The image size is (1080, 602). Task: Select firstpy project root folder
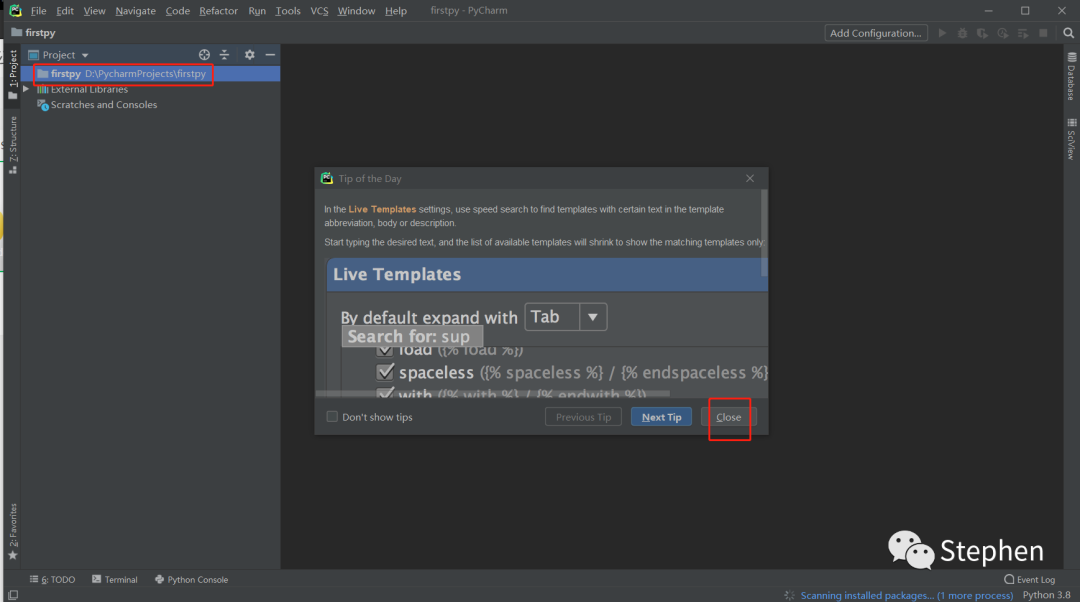(150, 74)
